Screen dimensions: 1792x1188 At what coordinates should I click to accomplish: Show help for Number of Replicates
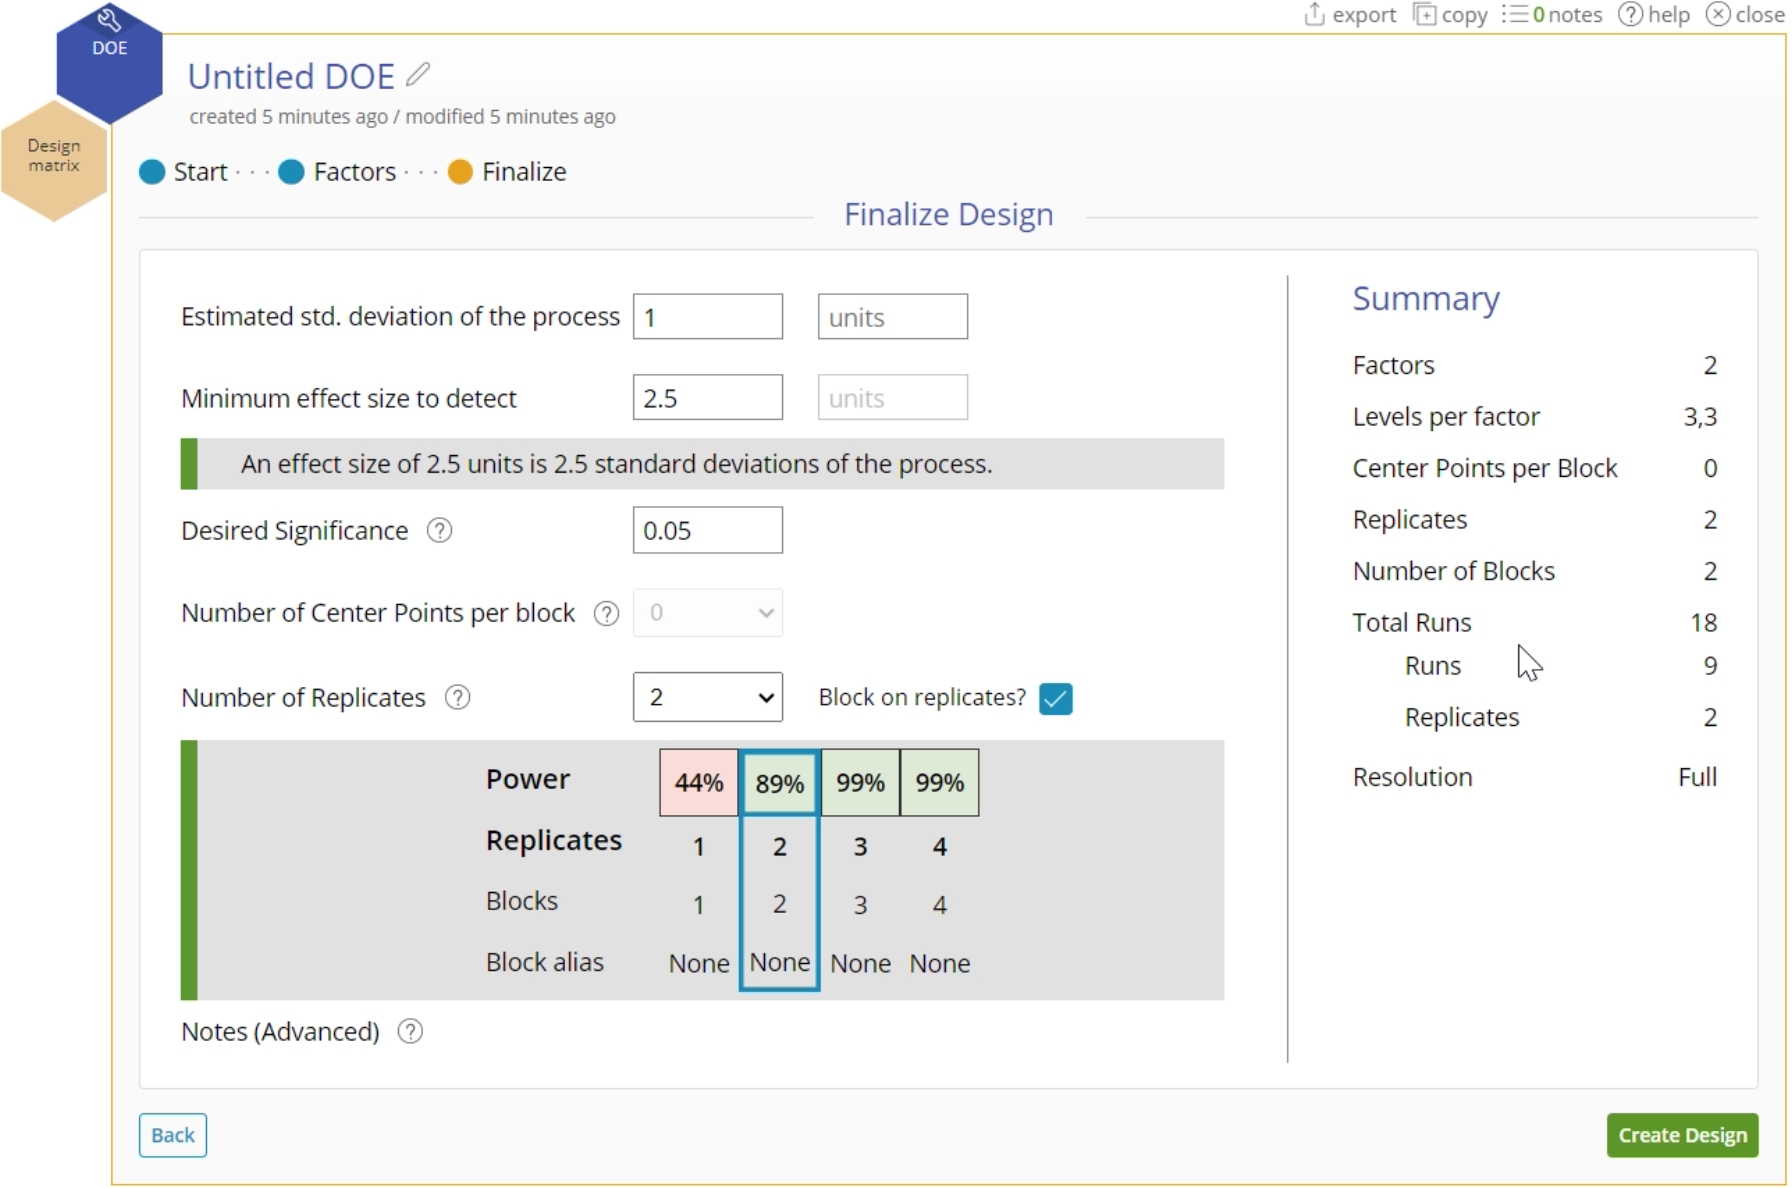(457, 697)
